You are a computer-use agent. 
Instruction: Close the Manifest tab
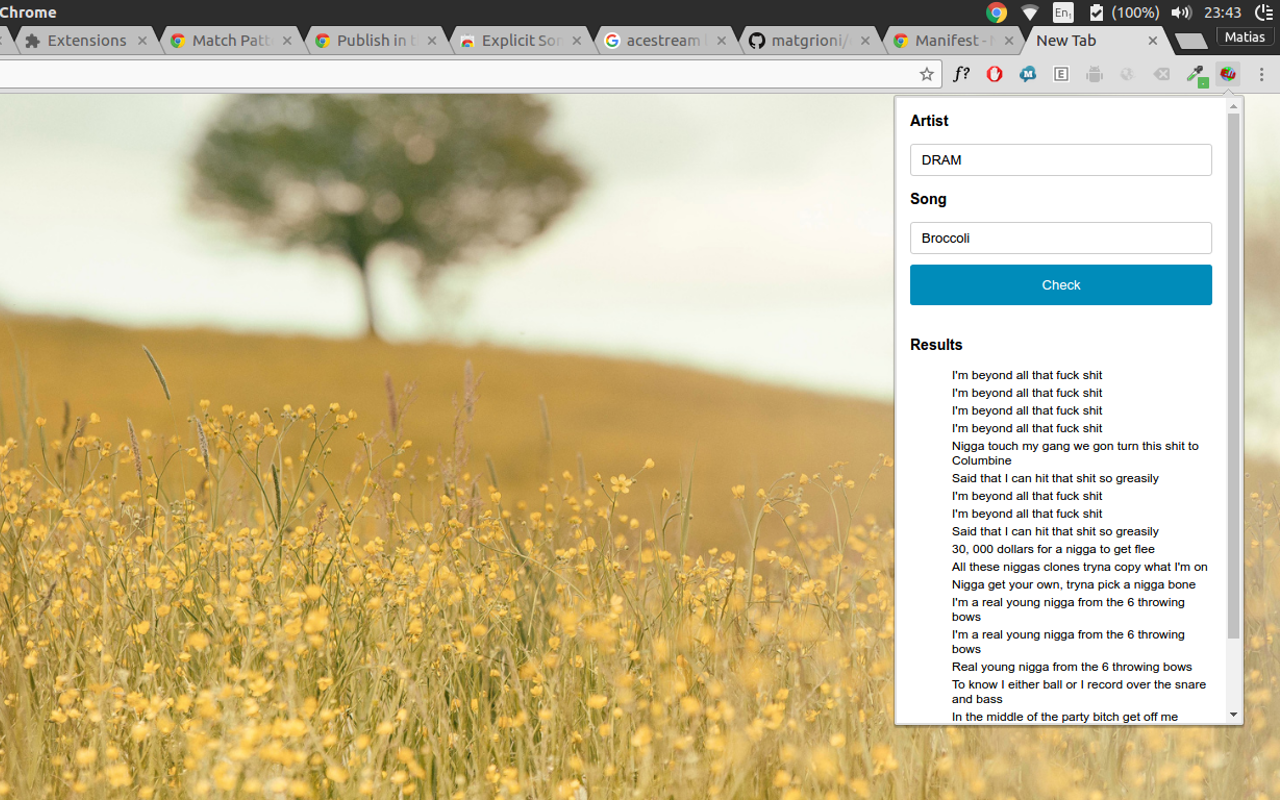1009,41
